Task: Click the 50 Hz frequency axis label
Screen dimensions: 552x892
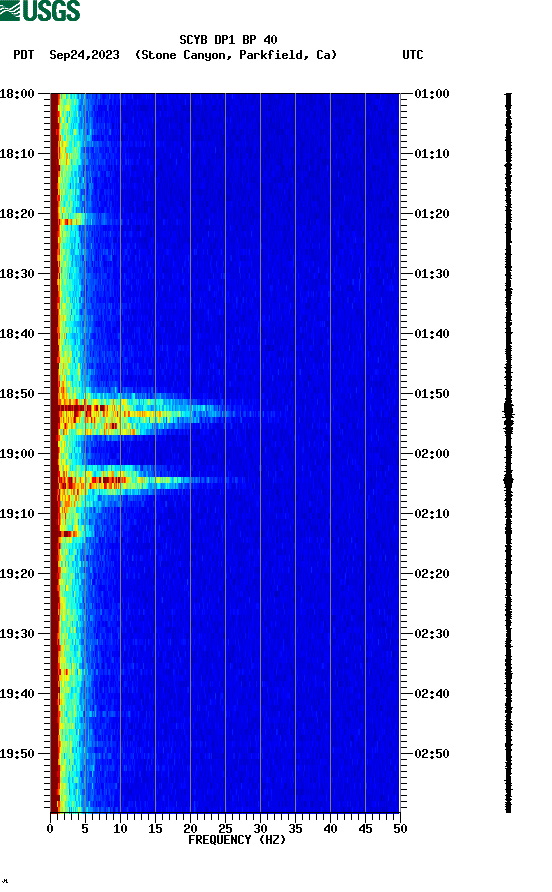Action: [x=401, y=829]
